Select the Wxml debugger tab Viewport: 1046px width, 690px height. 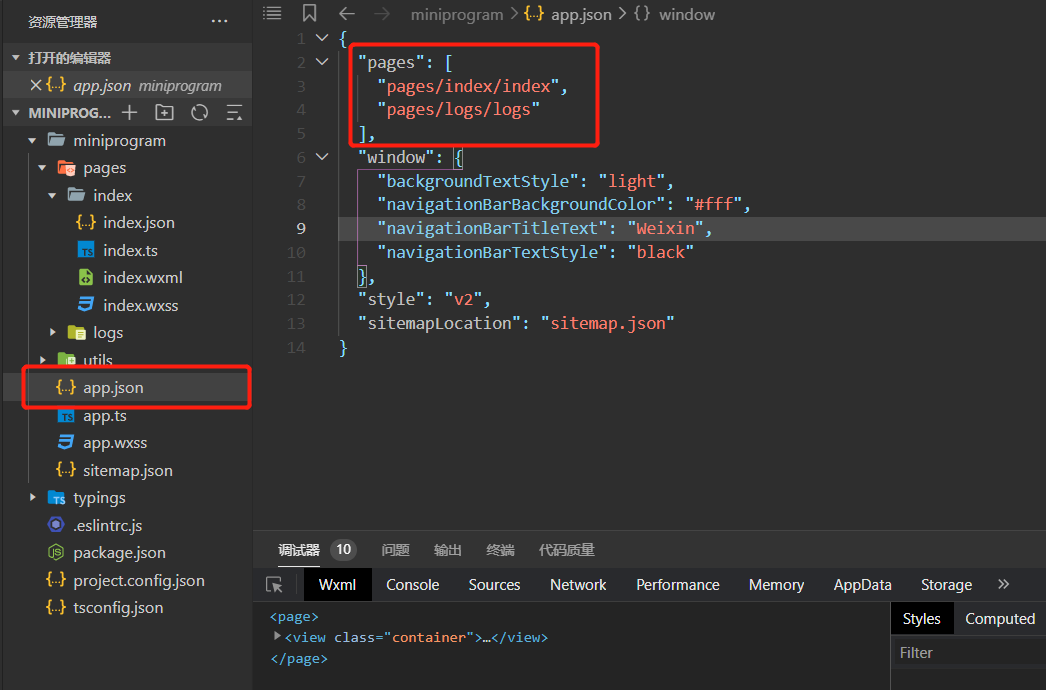pos(338,585)
